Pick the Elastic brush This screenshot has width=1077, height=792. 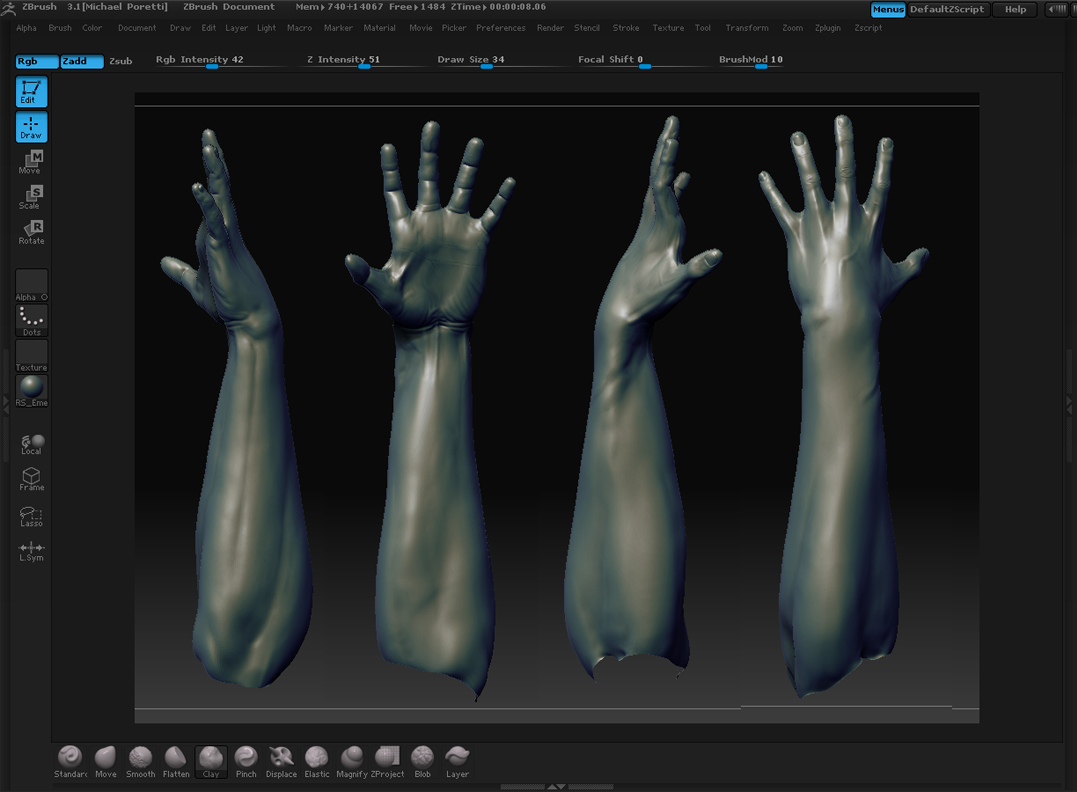pyautogui.click(x=317, y=762)
